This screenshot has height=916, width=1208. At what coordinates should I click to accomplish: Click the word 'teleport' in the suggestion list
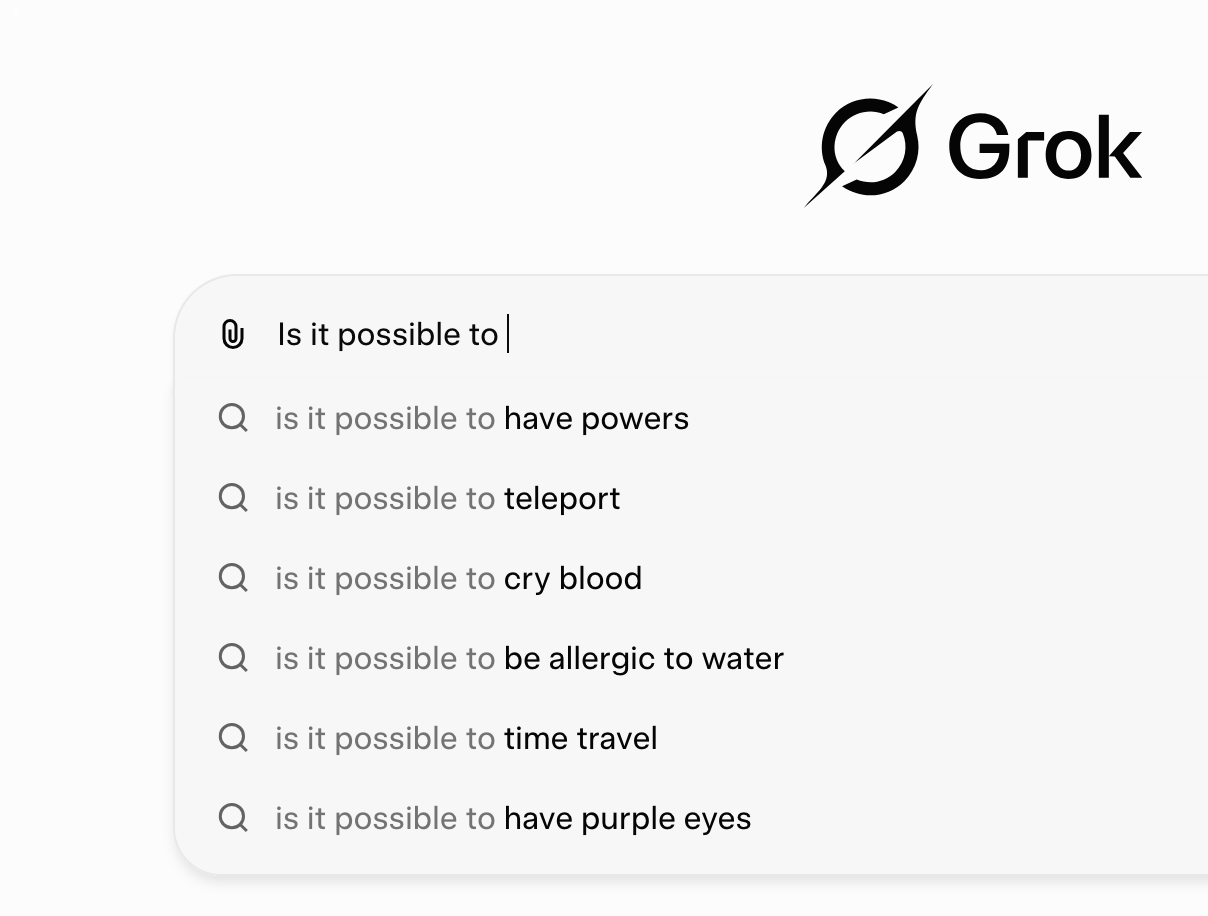point(562,498)
